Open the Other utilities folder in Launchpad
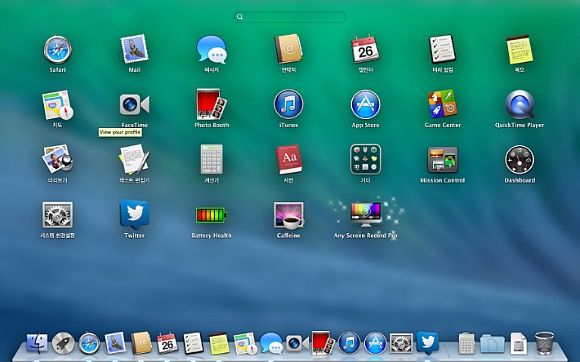The width and height of the screenshot is (580, 362). pyautogui.click(x=365, y=159)
